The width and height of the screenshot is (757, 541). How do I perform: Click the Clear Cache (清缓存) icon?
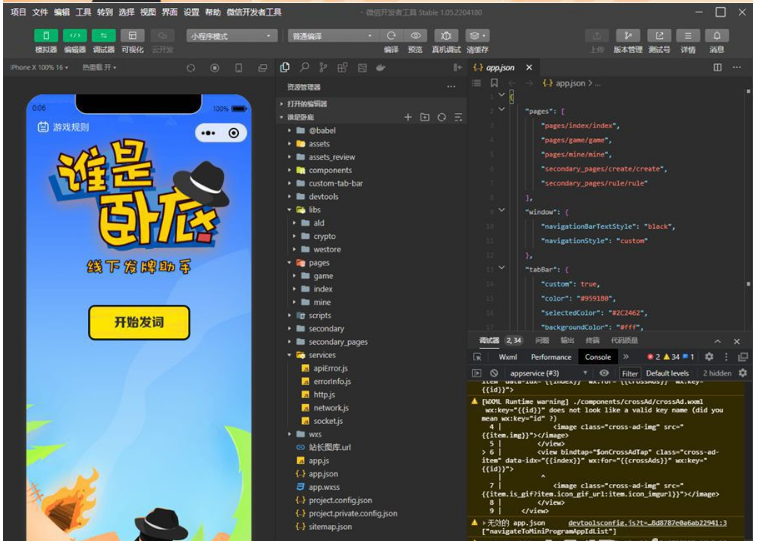[477, 36]
